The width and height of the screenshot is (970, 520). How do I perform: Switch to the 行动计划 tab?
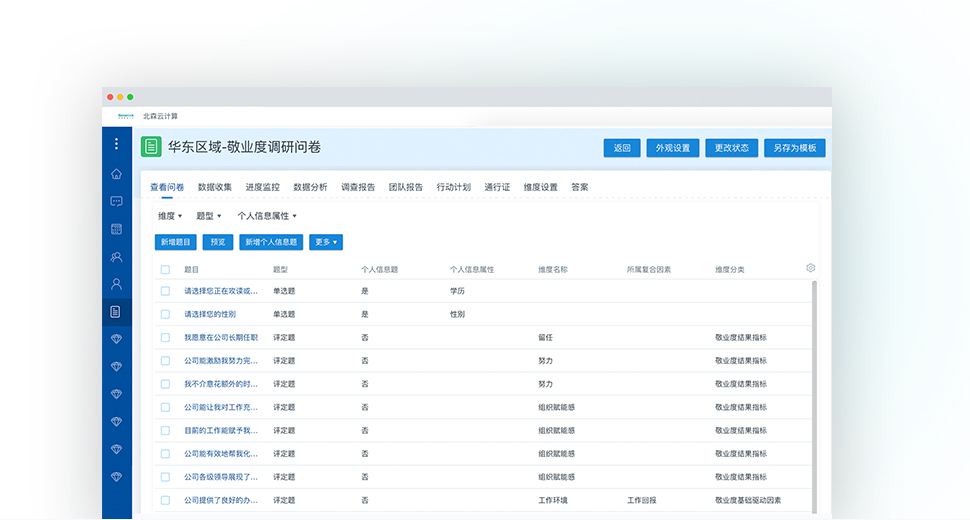(453, 187)
